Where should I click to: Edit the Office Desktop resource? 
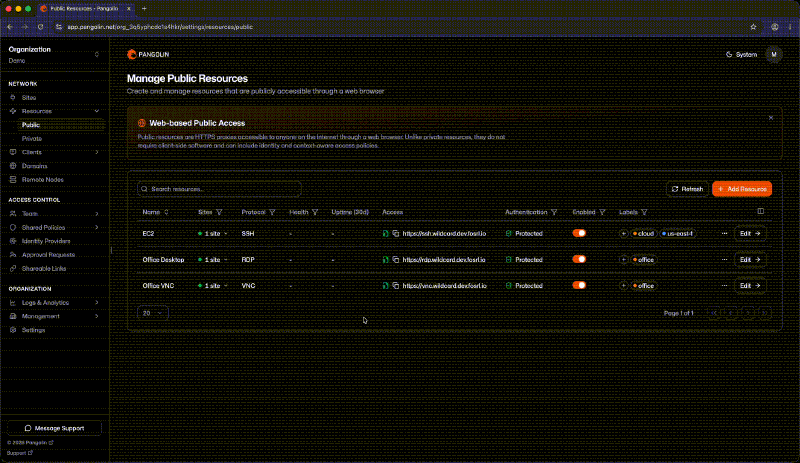[x=750, y=260]
